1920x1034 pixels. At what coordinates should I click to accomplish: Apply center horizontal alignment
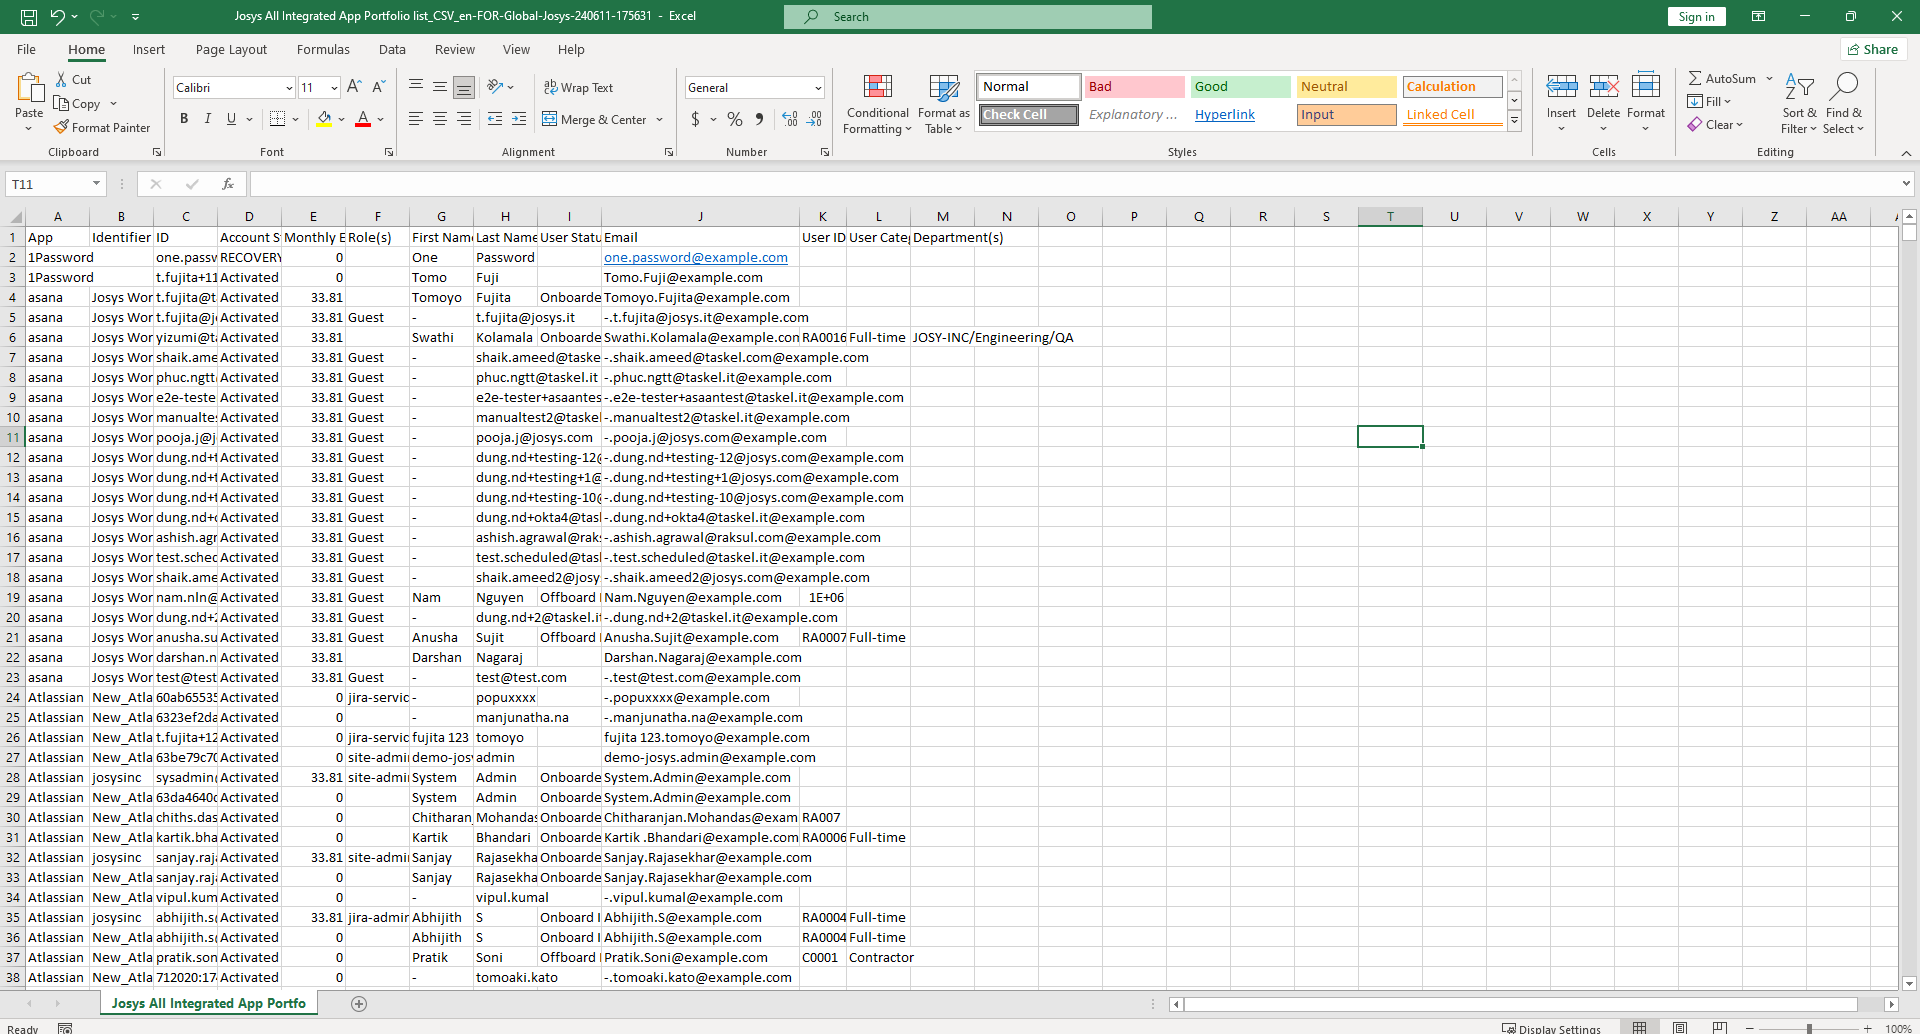(440, 119)
